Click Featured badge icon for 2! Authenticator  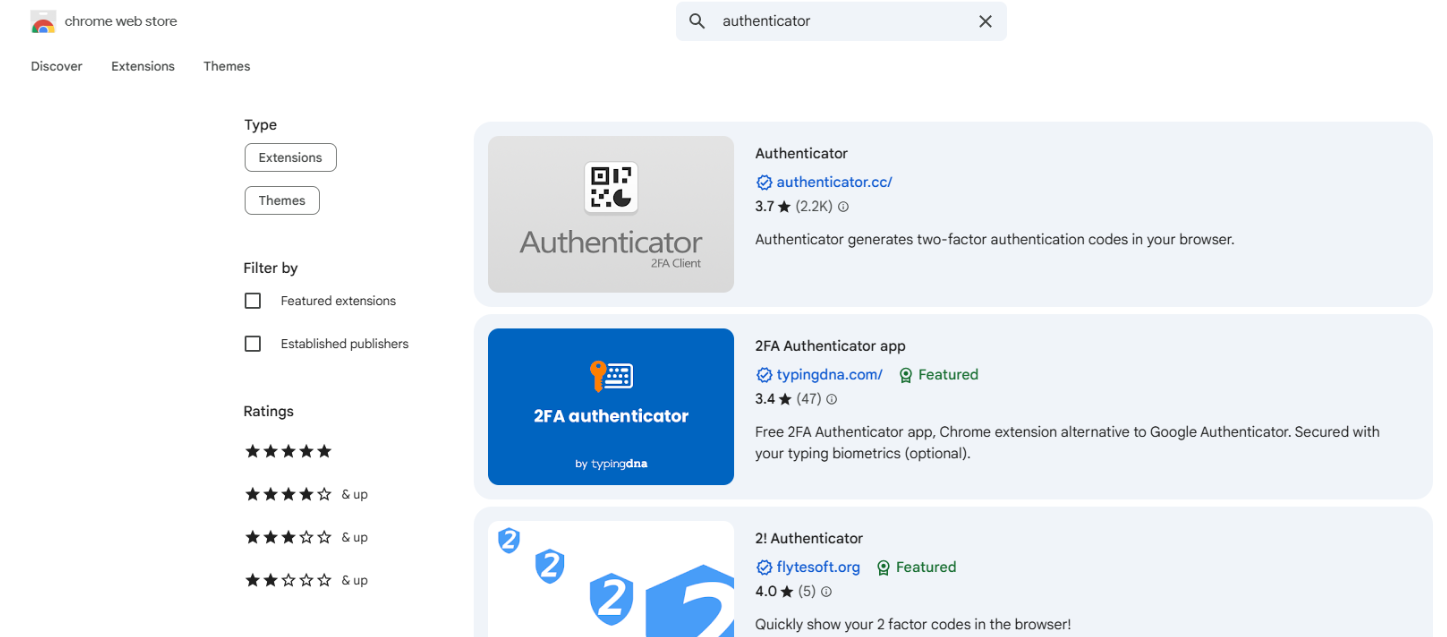coord(884,567)
